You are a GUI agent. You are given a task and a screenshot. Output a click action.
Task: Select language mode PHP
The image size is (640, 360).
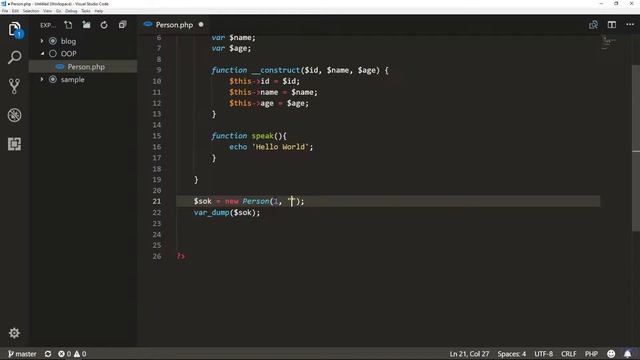pyautogui.click(x=591, y=354)
